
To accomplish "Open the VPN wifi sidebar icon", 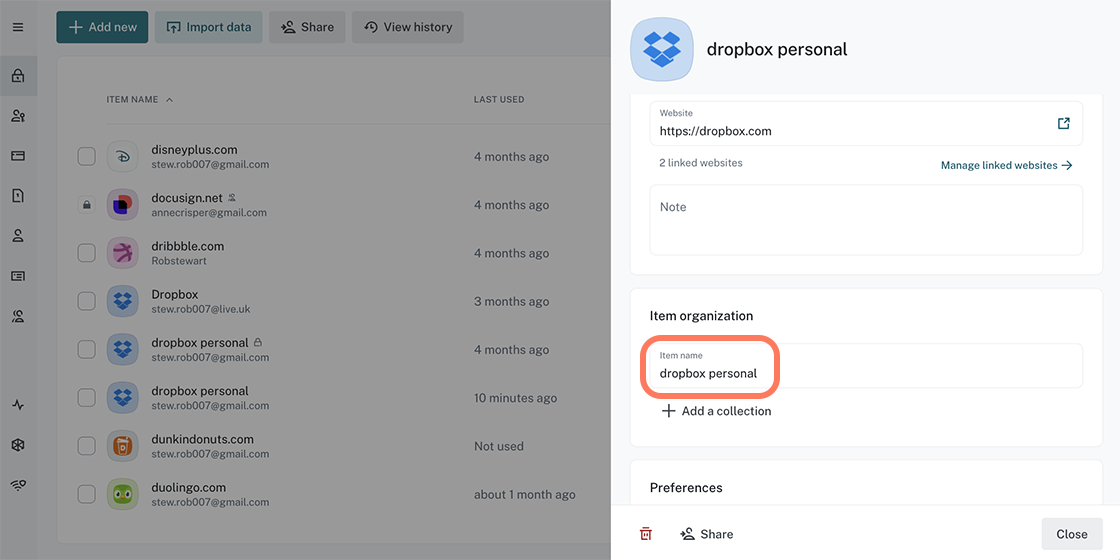I will (x=18, y=485).
